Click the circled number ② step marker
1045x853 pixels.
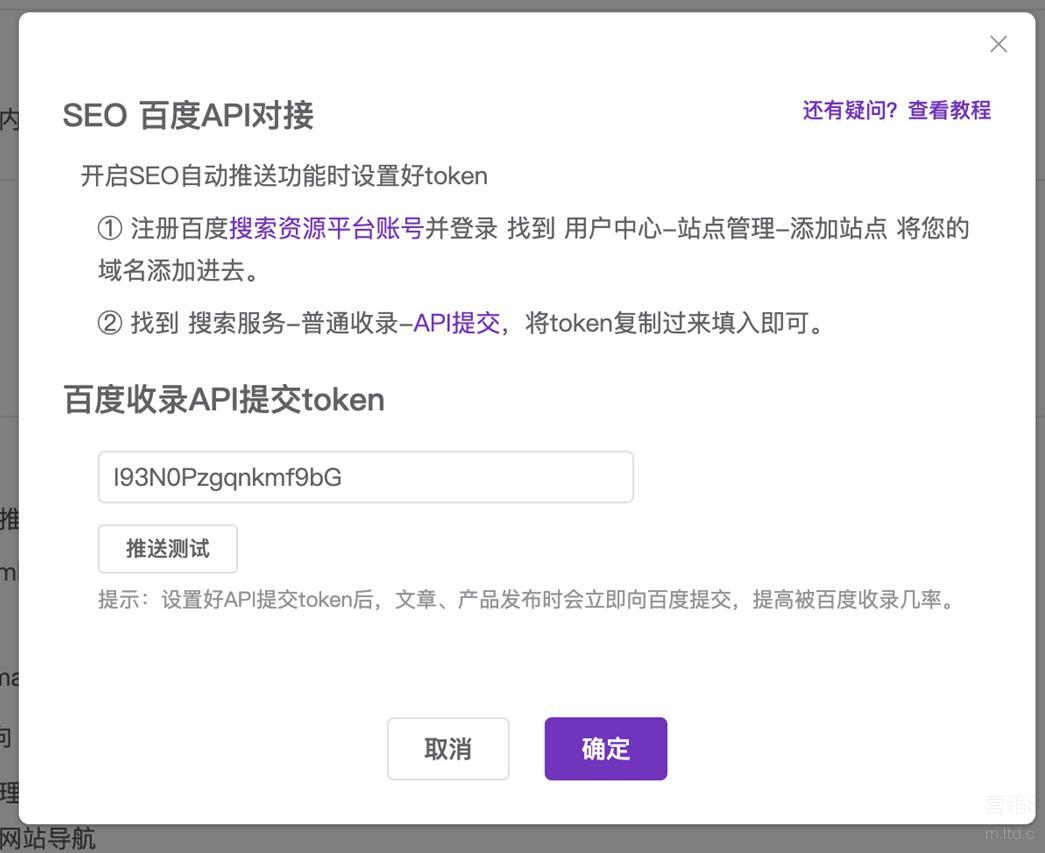tap(109, 324)
